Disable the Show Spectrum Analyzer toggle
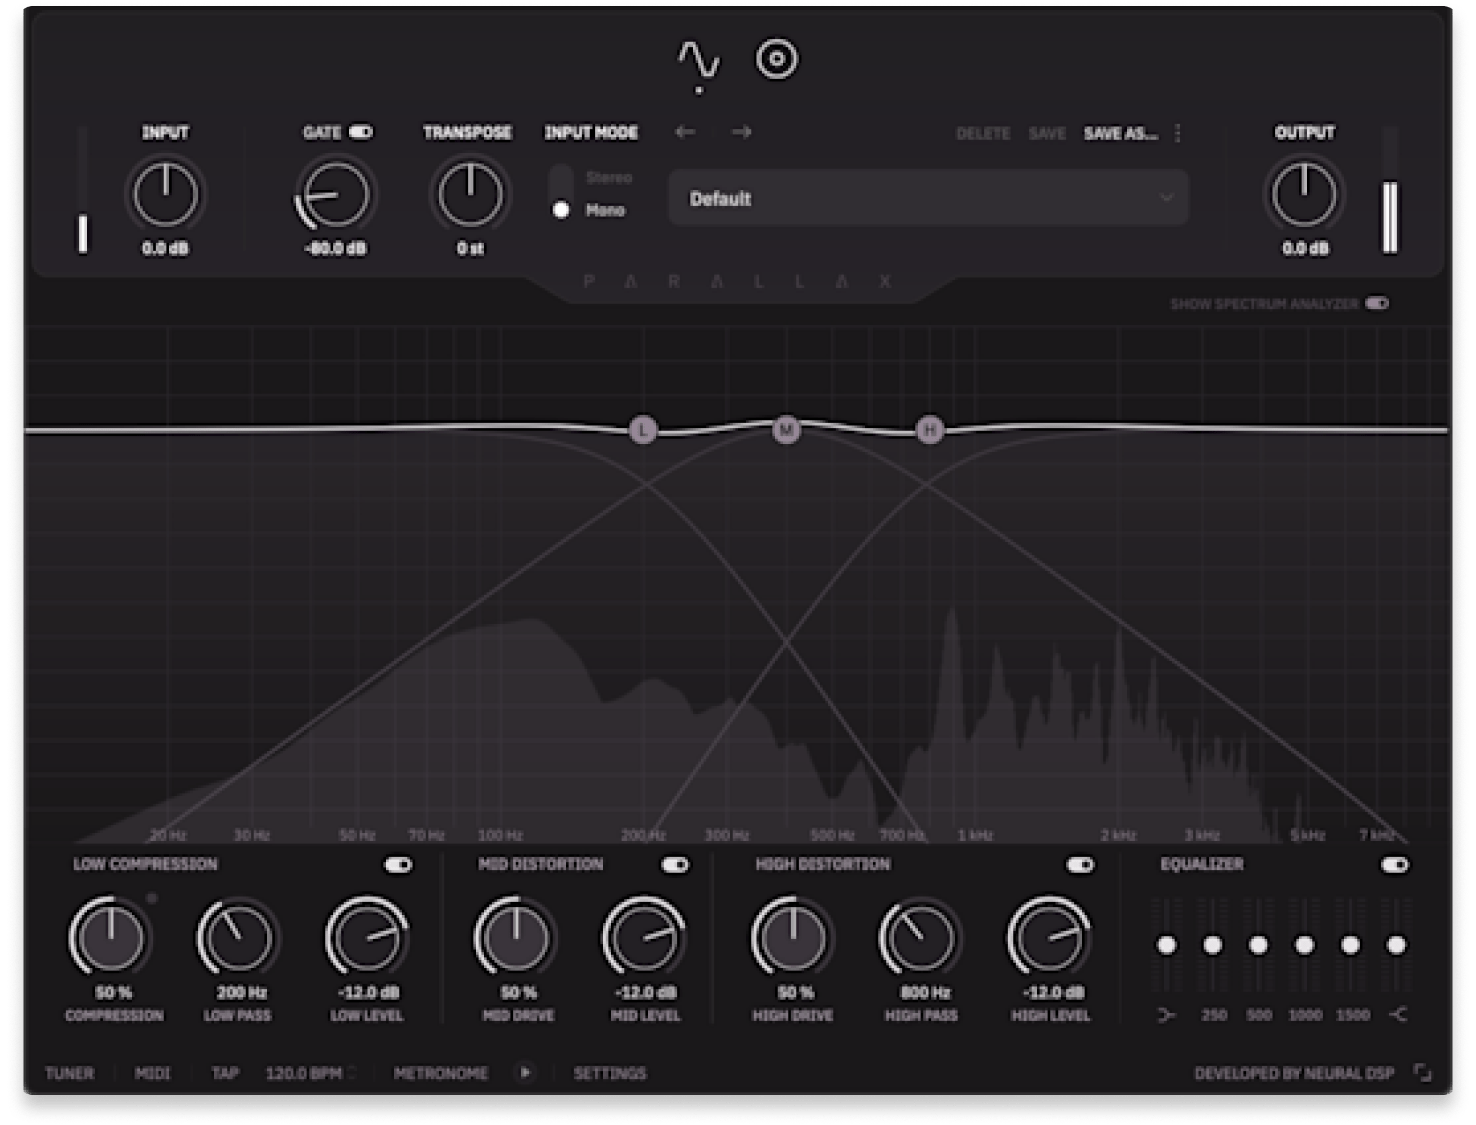Screen dimensions: 1476x1125 tap(1377, 303)
